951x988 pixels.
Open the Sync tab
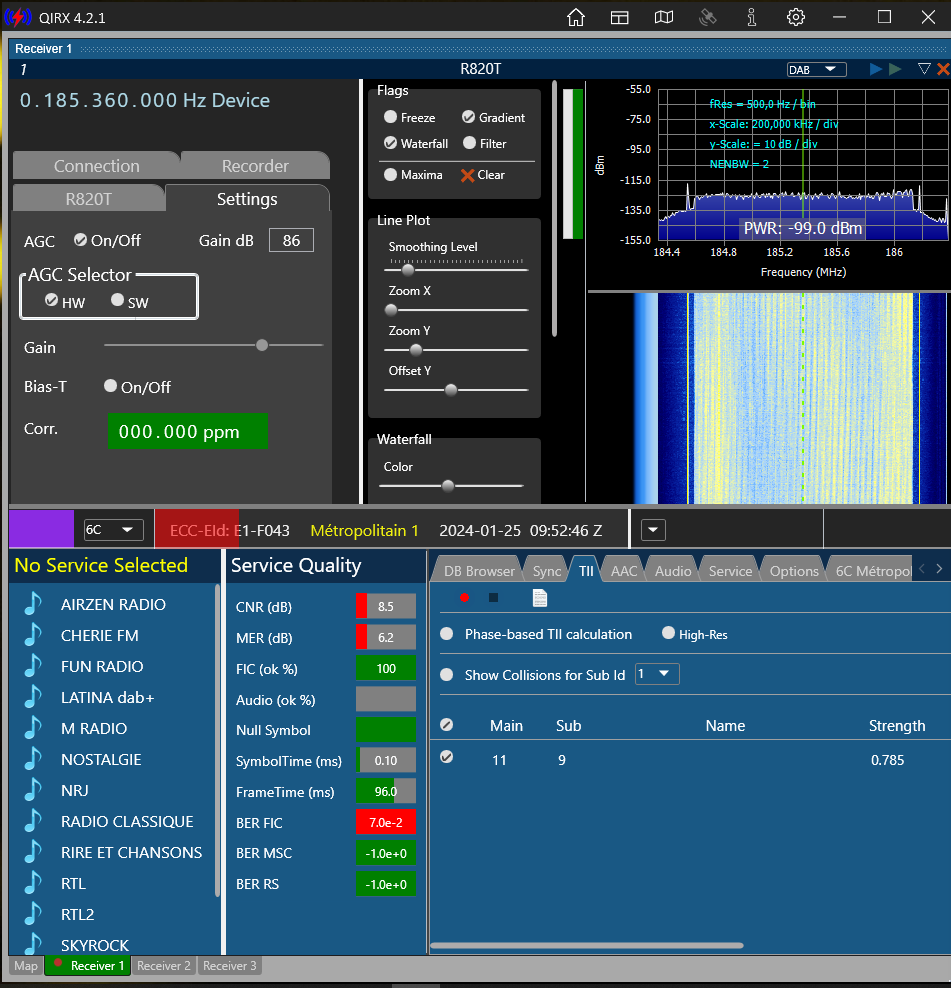click(546, 571)
